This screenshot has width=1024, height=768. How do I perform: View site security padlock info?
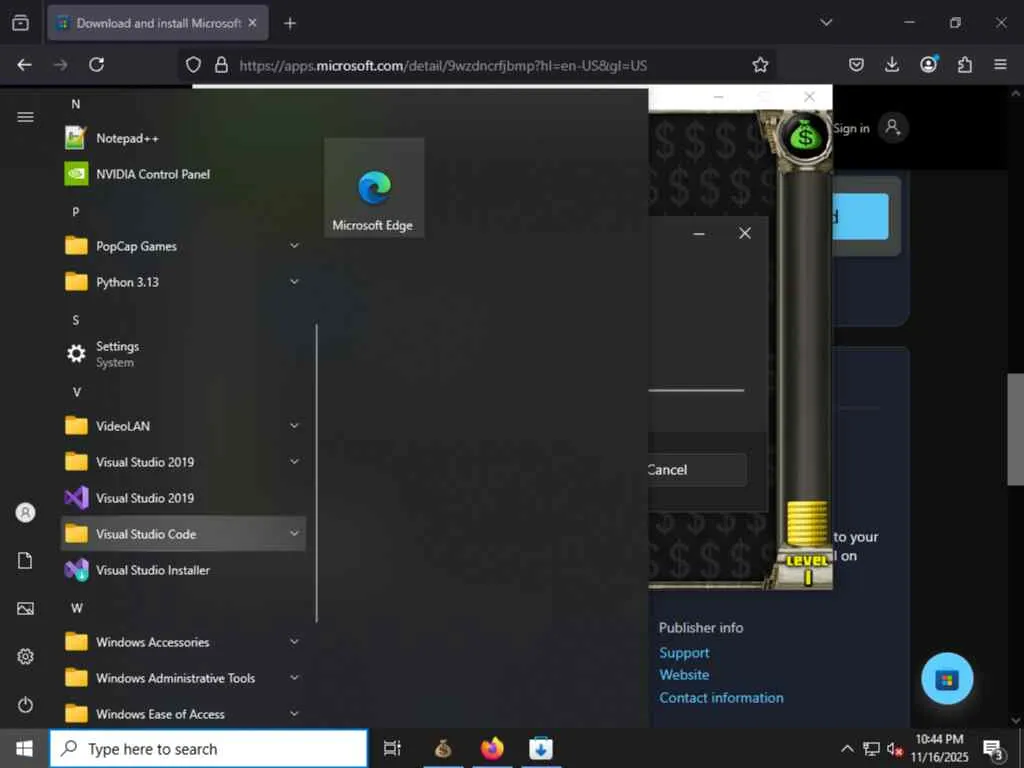click(x=221, y=65)
